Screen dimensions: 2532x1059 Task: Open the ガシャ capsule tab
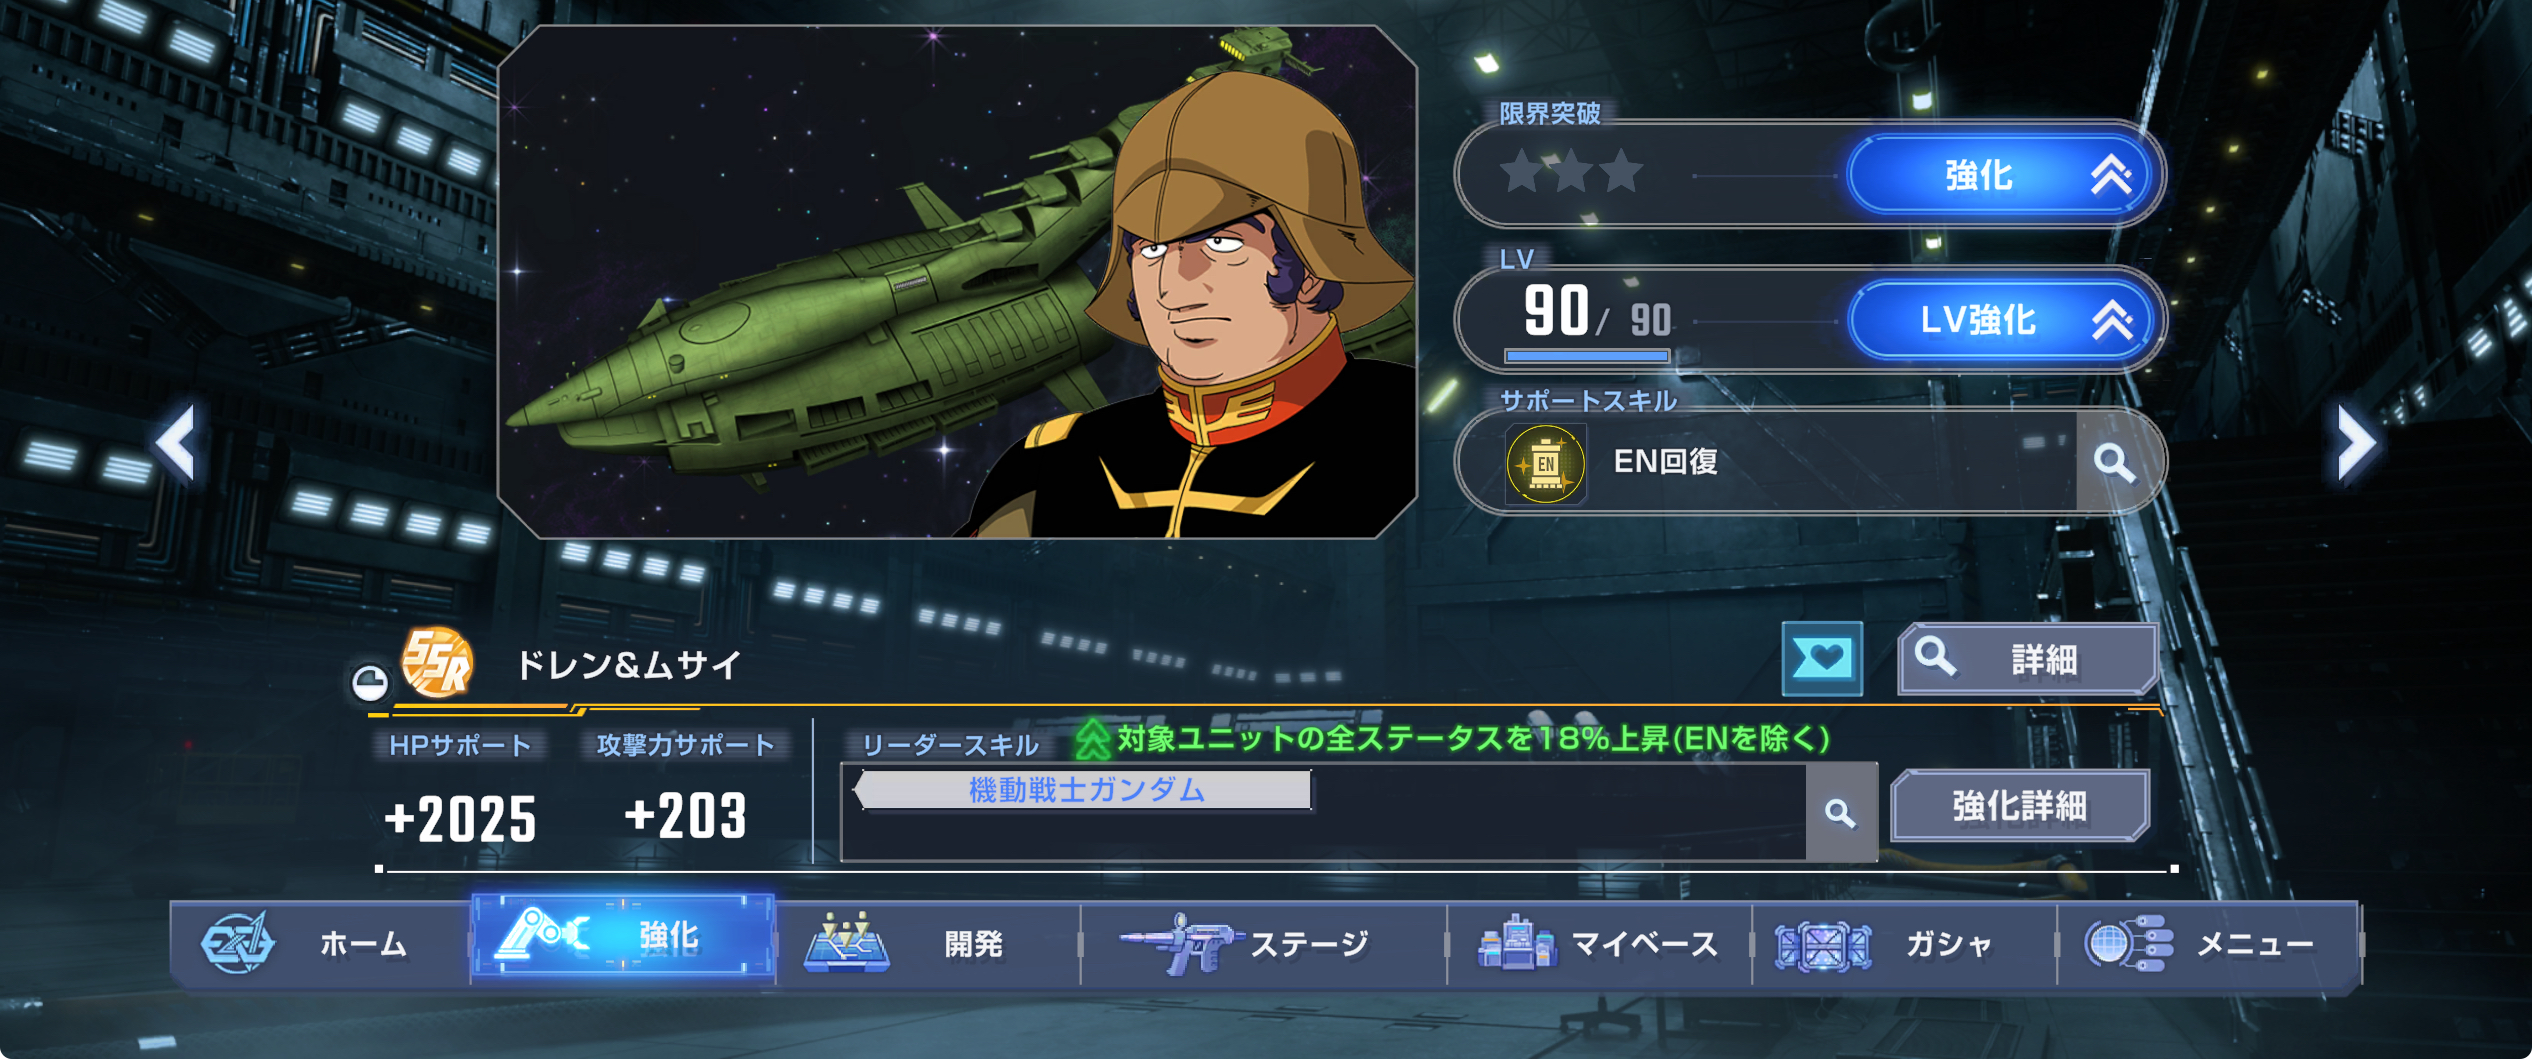(x=1904, y=943)
